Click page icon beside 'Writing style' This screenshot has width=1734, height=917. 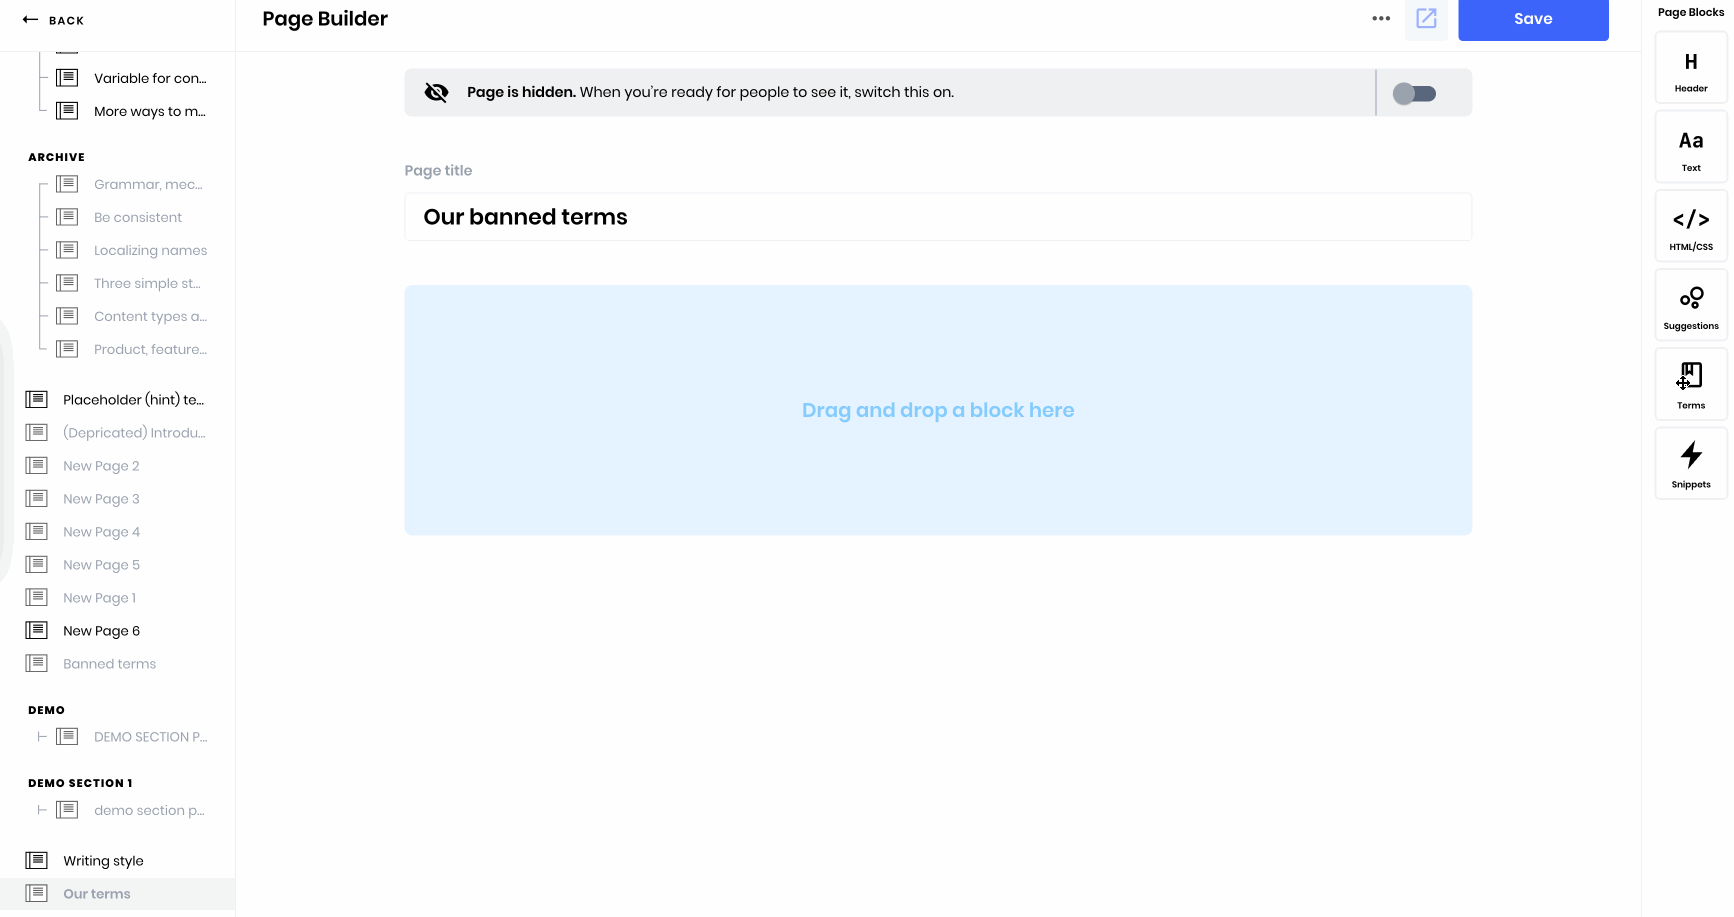click(x=36, y=860)
